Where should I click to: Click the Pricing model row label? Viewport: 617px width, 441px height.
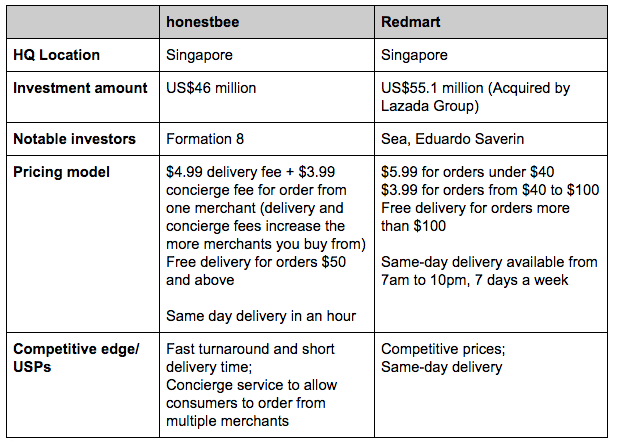(x=61, y=172)
